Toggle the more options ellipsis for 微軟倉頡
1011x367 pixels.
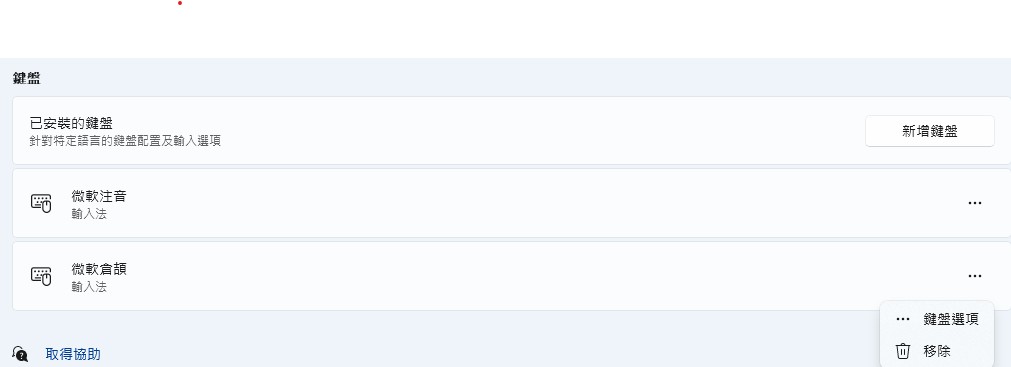(x=974, y=276)
